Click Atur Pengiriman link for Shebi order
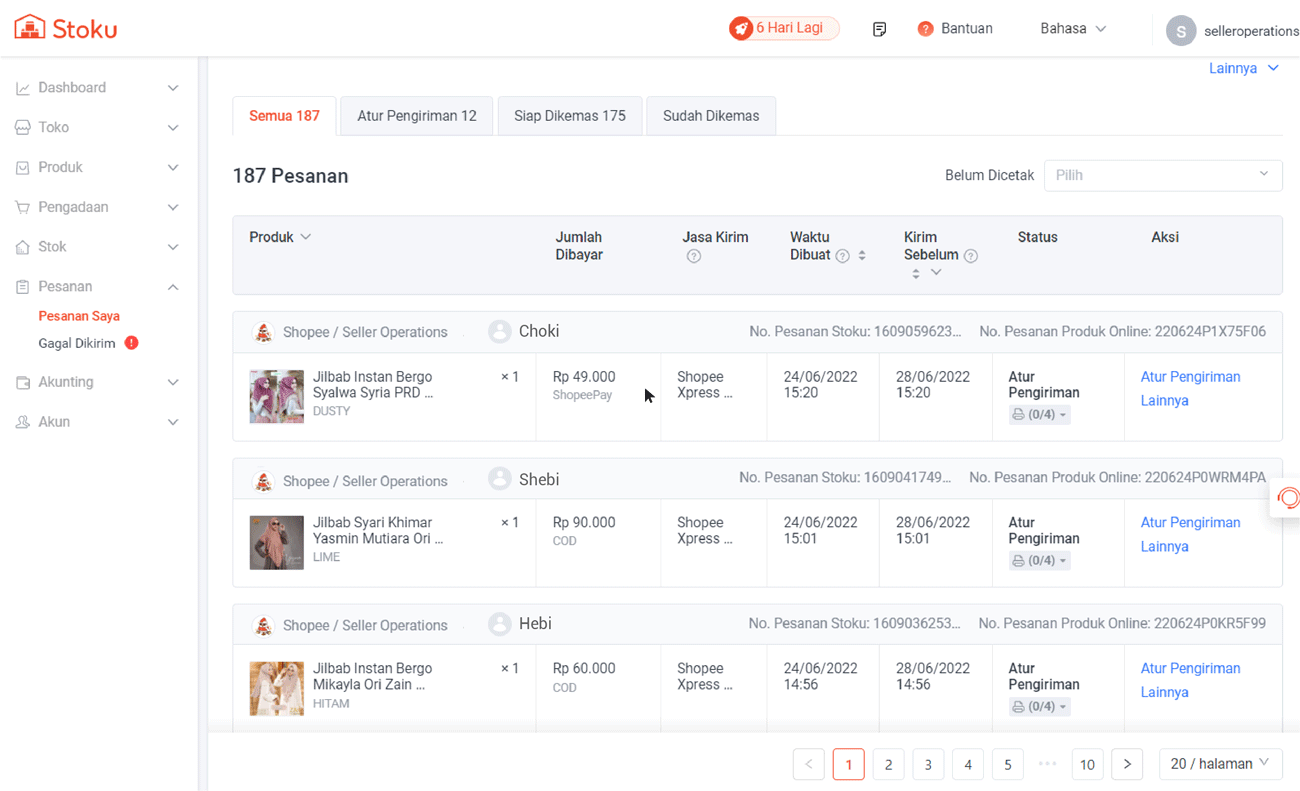1300x791 pixels. click(1190, 523)
